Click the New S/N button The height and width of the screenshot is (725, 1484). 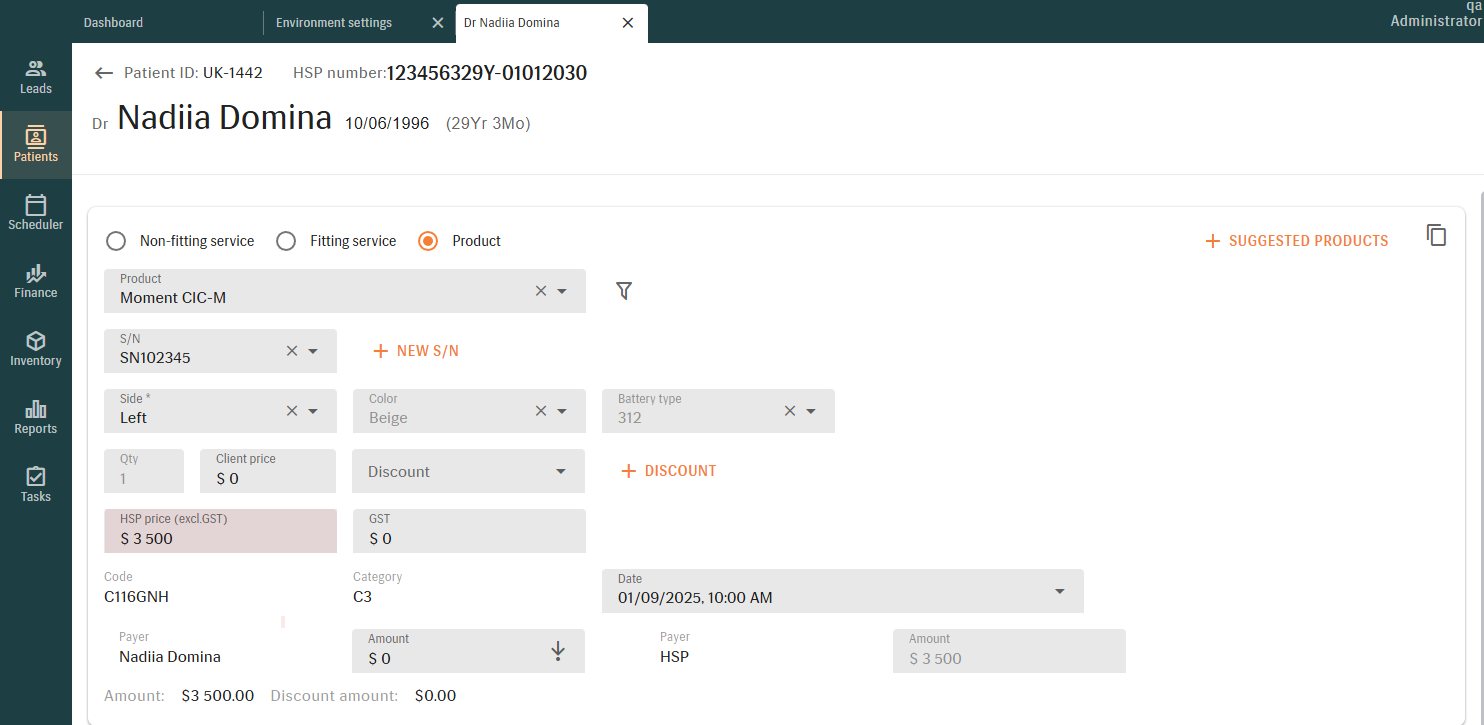(x=416, y=351)
